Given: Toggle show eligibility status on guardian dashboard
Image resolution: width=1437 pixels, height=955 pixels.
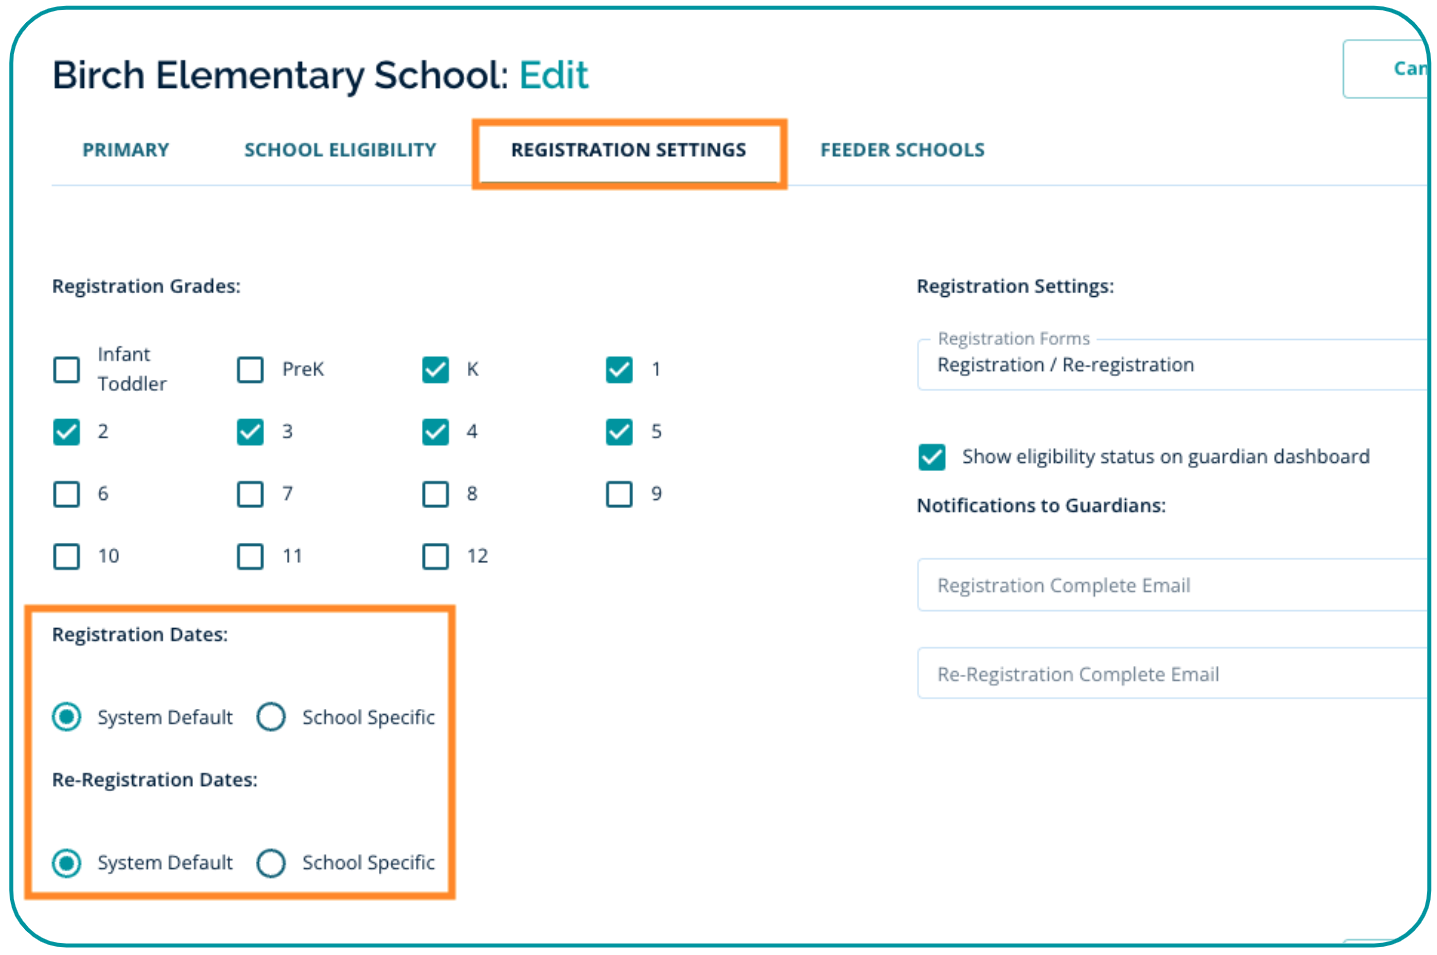Looking at the screenshot, I should [x=932, y=457].
